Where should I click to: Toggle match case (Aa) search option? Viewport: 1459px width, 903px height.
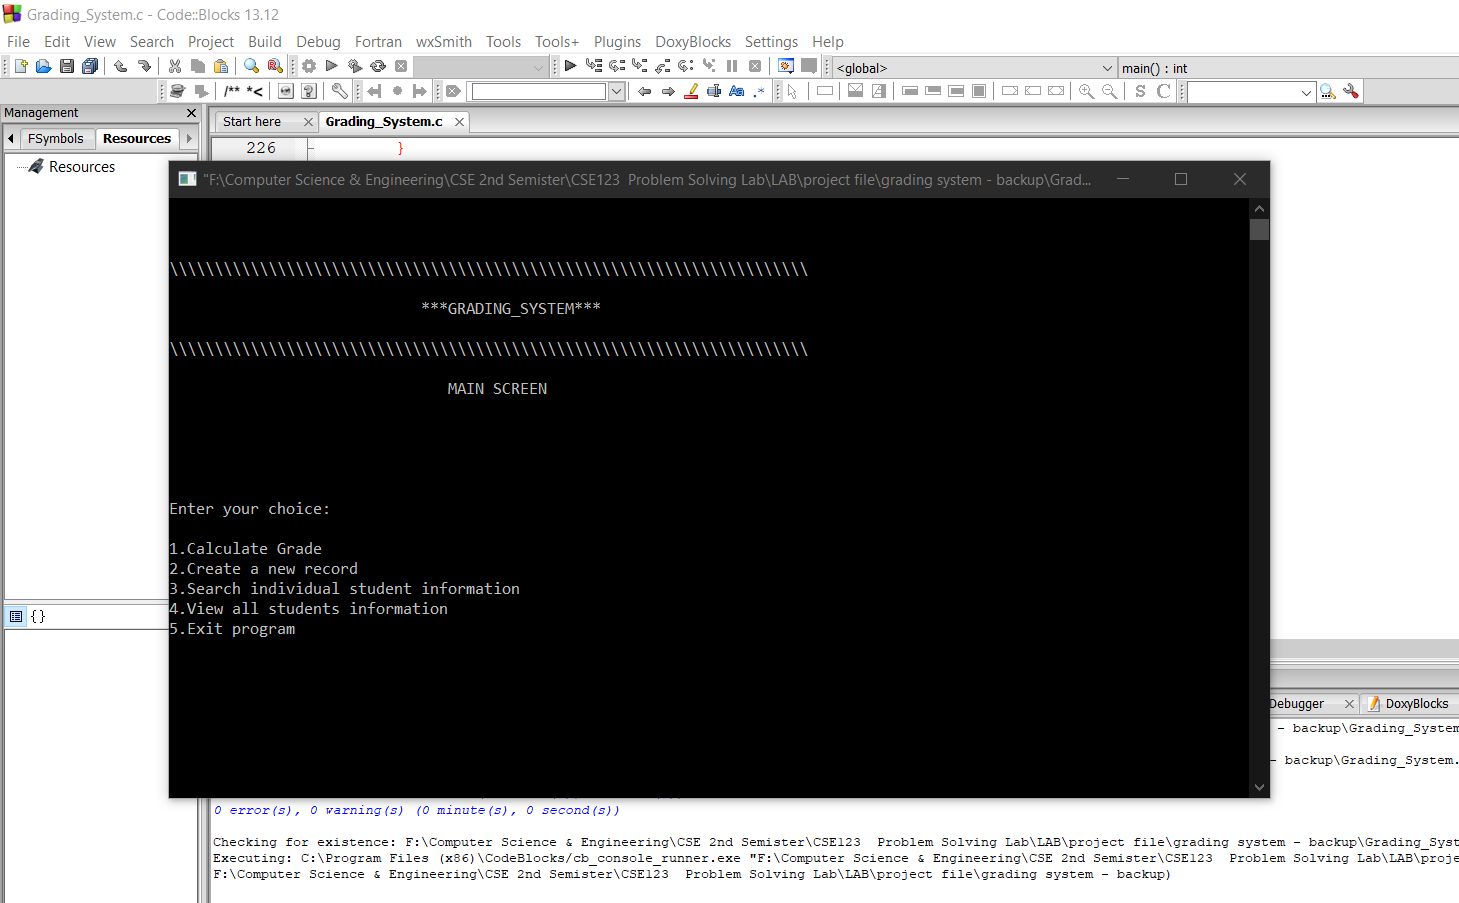(x=737, y=91)
